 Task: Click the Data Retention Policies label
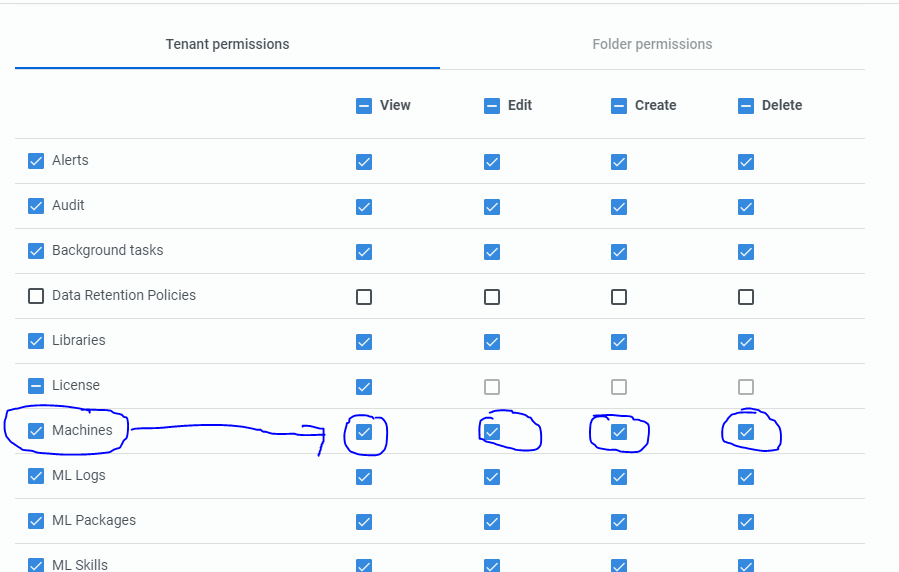(x=124, y=295)
